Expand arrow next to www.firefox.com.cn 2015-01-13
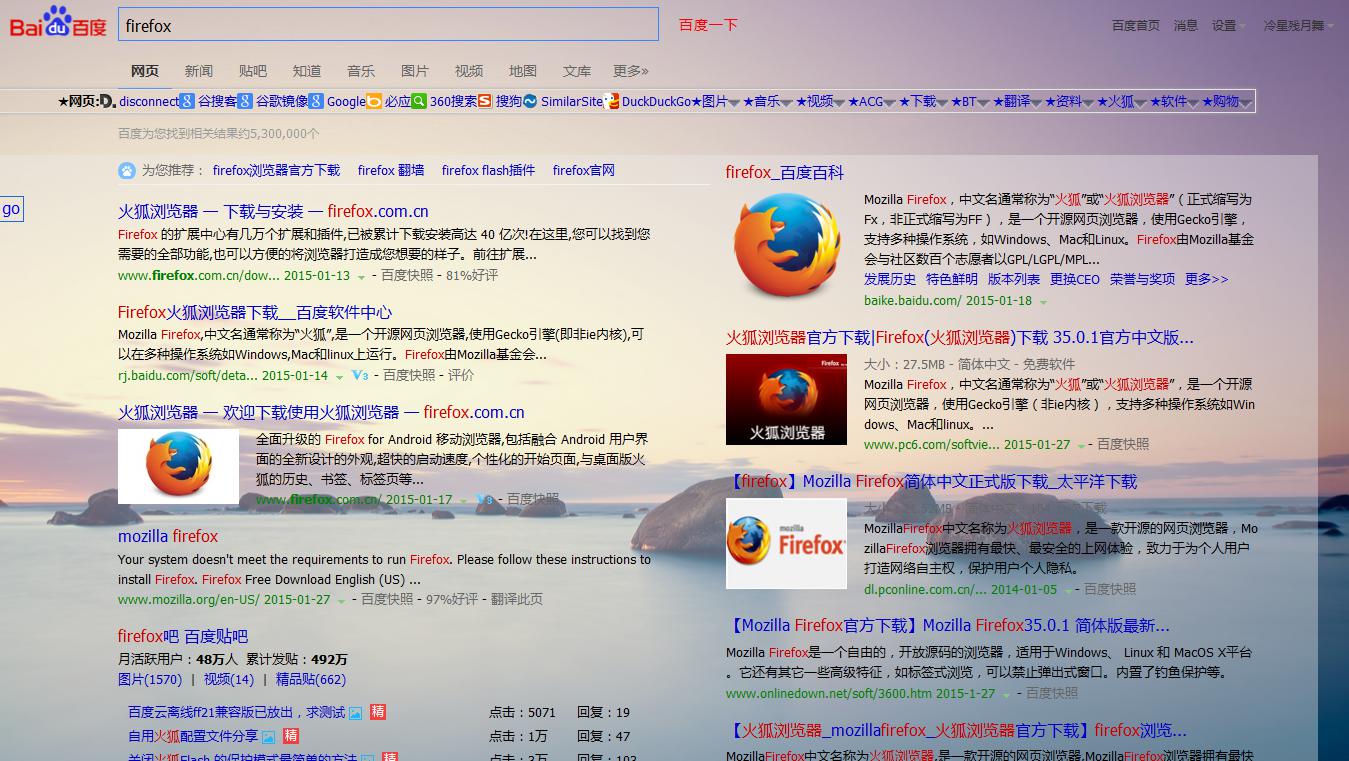Viewport: 1349px width, 761px height. (x=361, y=277)
